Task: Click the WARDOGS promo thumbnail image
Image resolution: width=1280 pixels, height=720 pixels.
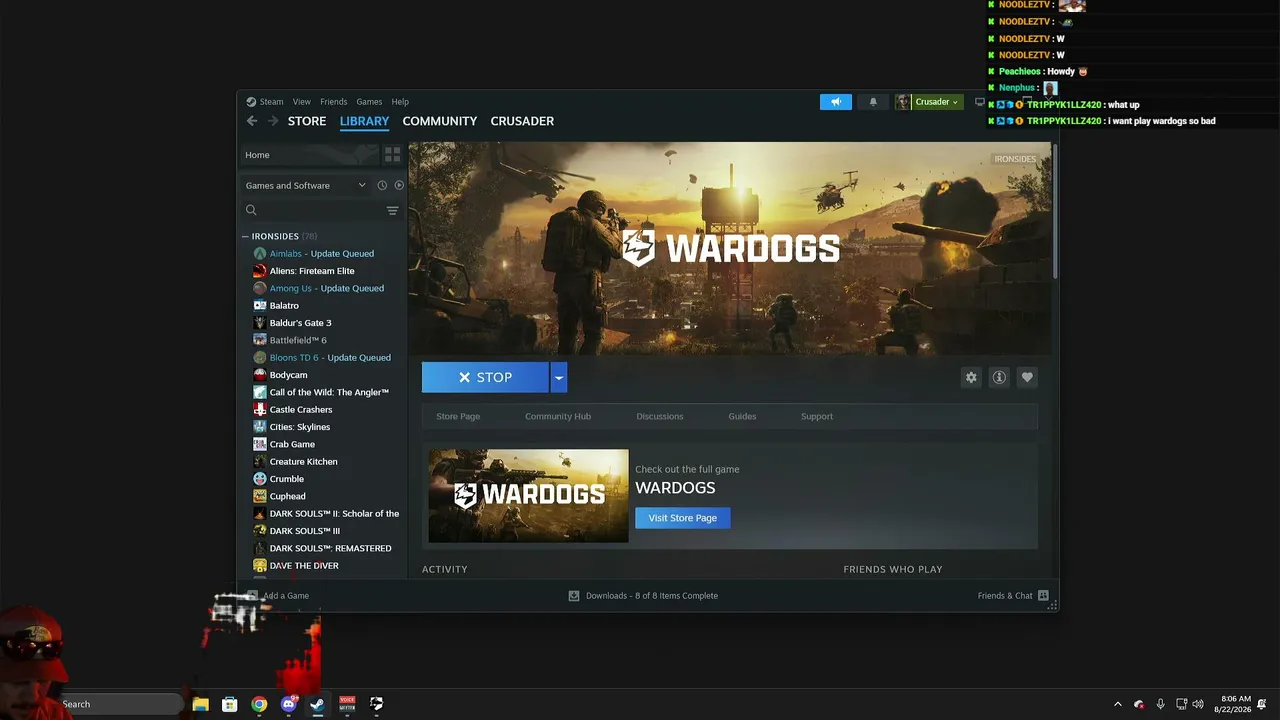Action: click(528, 496)
